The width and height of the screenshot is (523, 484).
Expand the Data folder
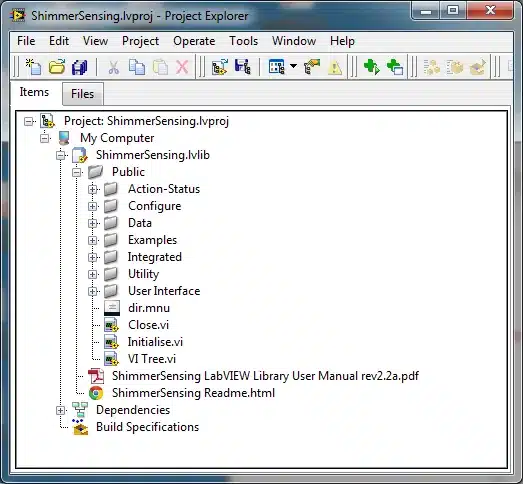[92, 223]
